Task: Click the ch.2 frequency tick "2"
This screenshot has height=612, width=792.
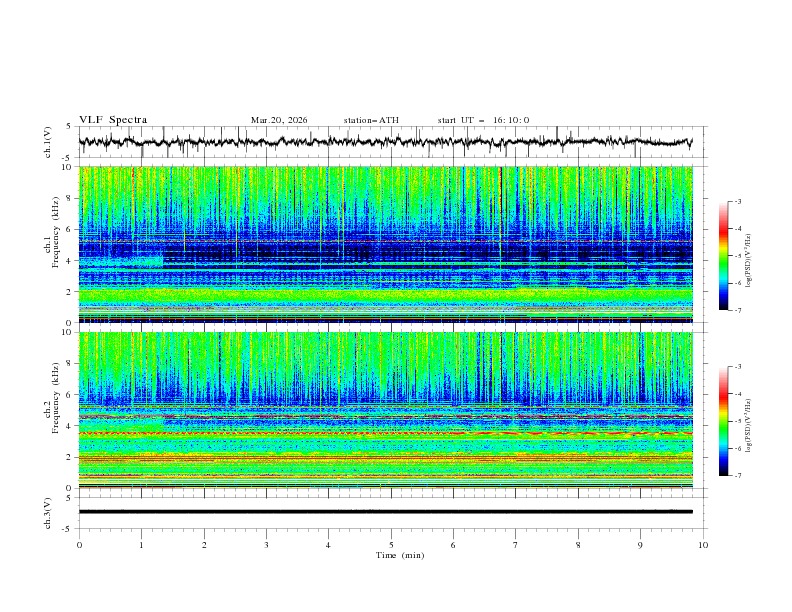Action: [x=70, y=457]
